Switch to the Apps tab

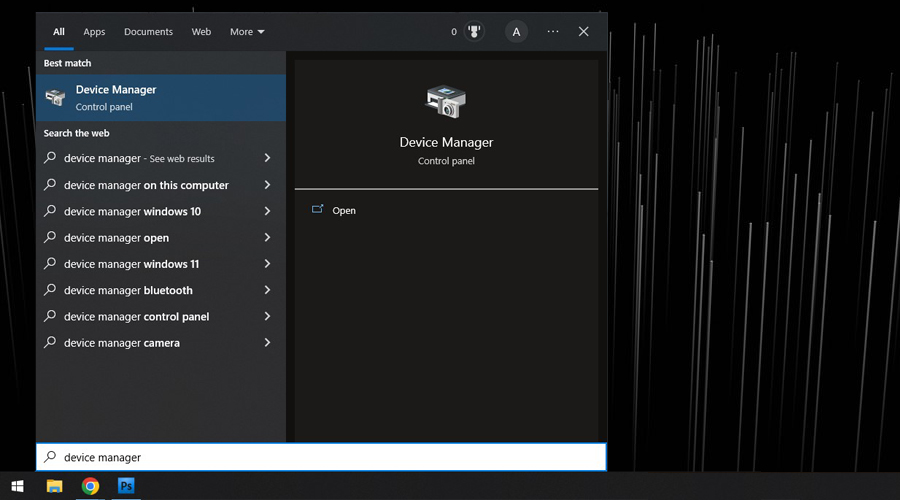(x=94, y=32)
